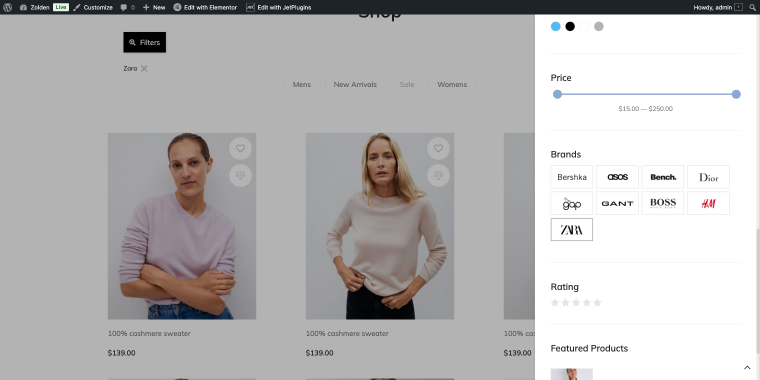Set rating filter to five stars
The image size is (760, 380).
coord(598,303)
